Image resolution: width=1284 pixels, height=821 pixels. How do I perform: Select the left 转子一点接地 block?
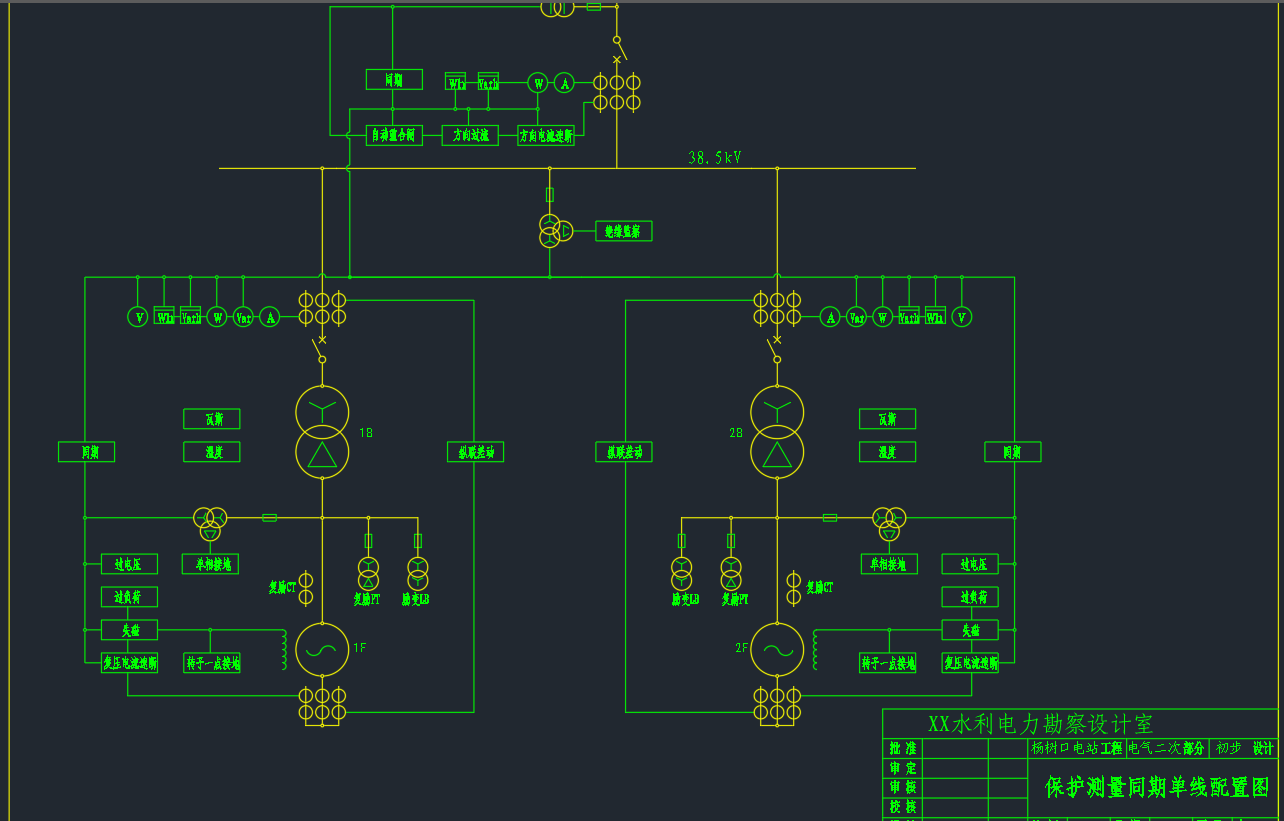coord(212,663)
